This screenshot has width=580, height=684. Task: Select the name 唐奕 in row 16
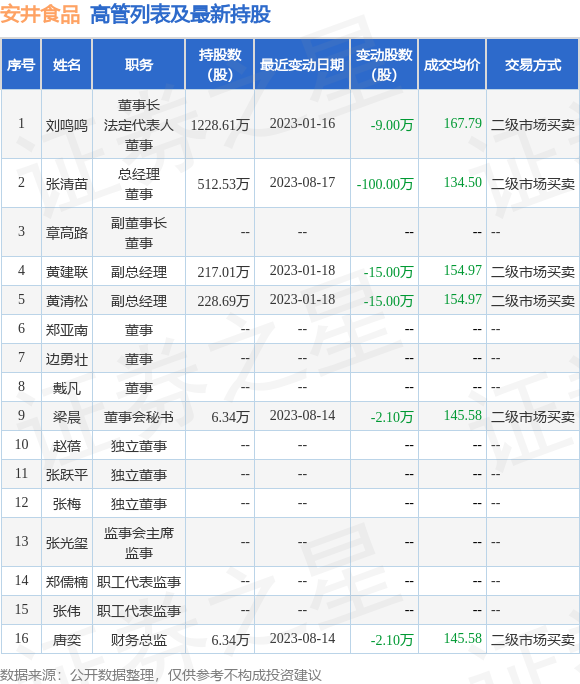[x=67, y=640]
